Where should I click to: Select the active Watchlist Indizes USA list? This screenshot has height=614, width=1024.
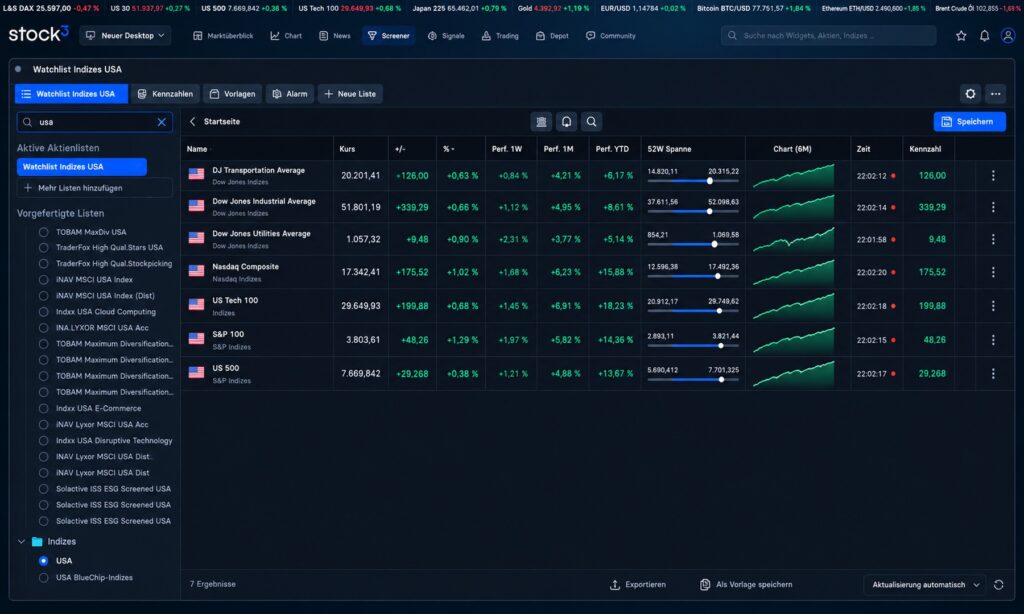pos(82,167)
